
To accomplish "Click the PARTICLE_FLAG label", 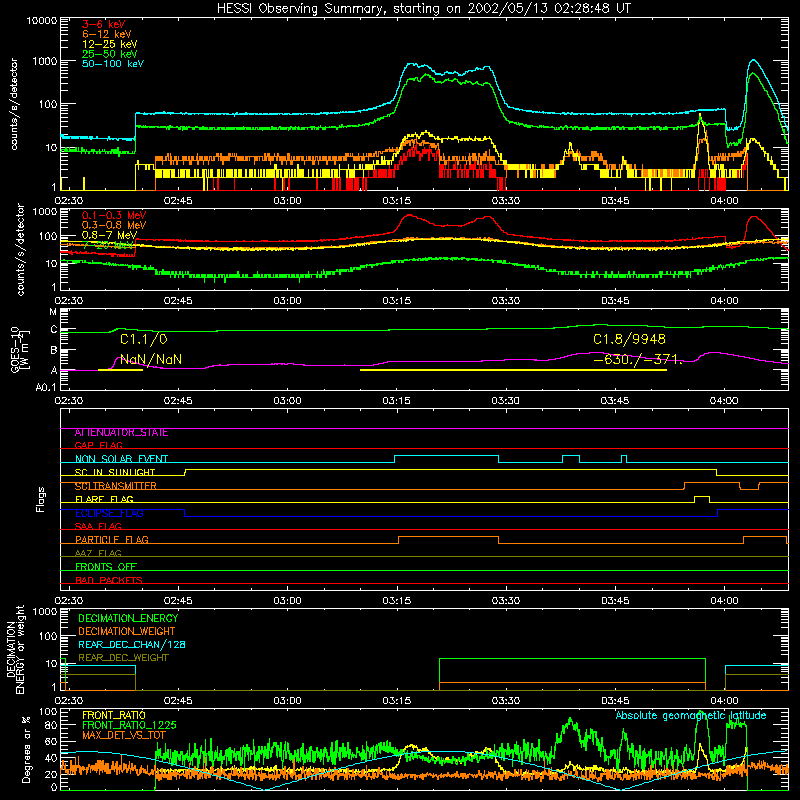I will (x=112, y=540).
